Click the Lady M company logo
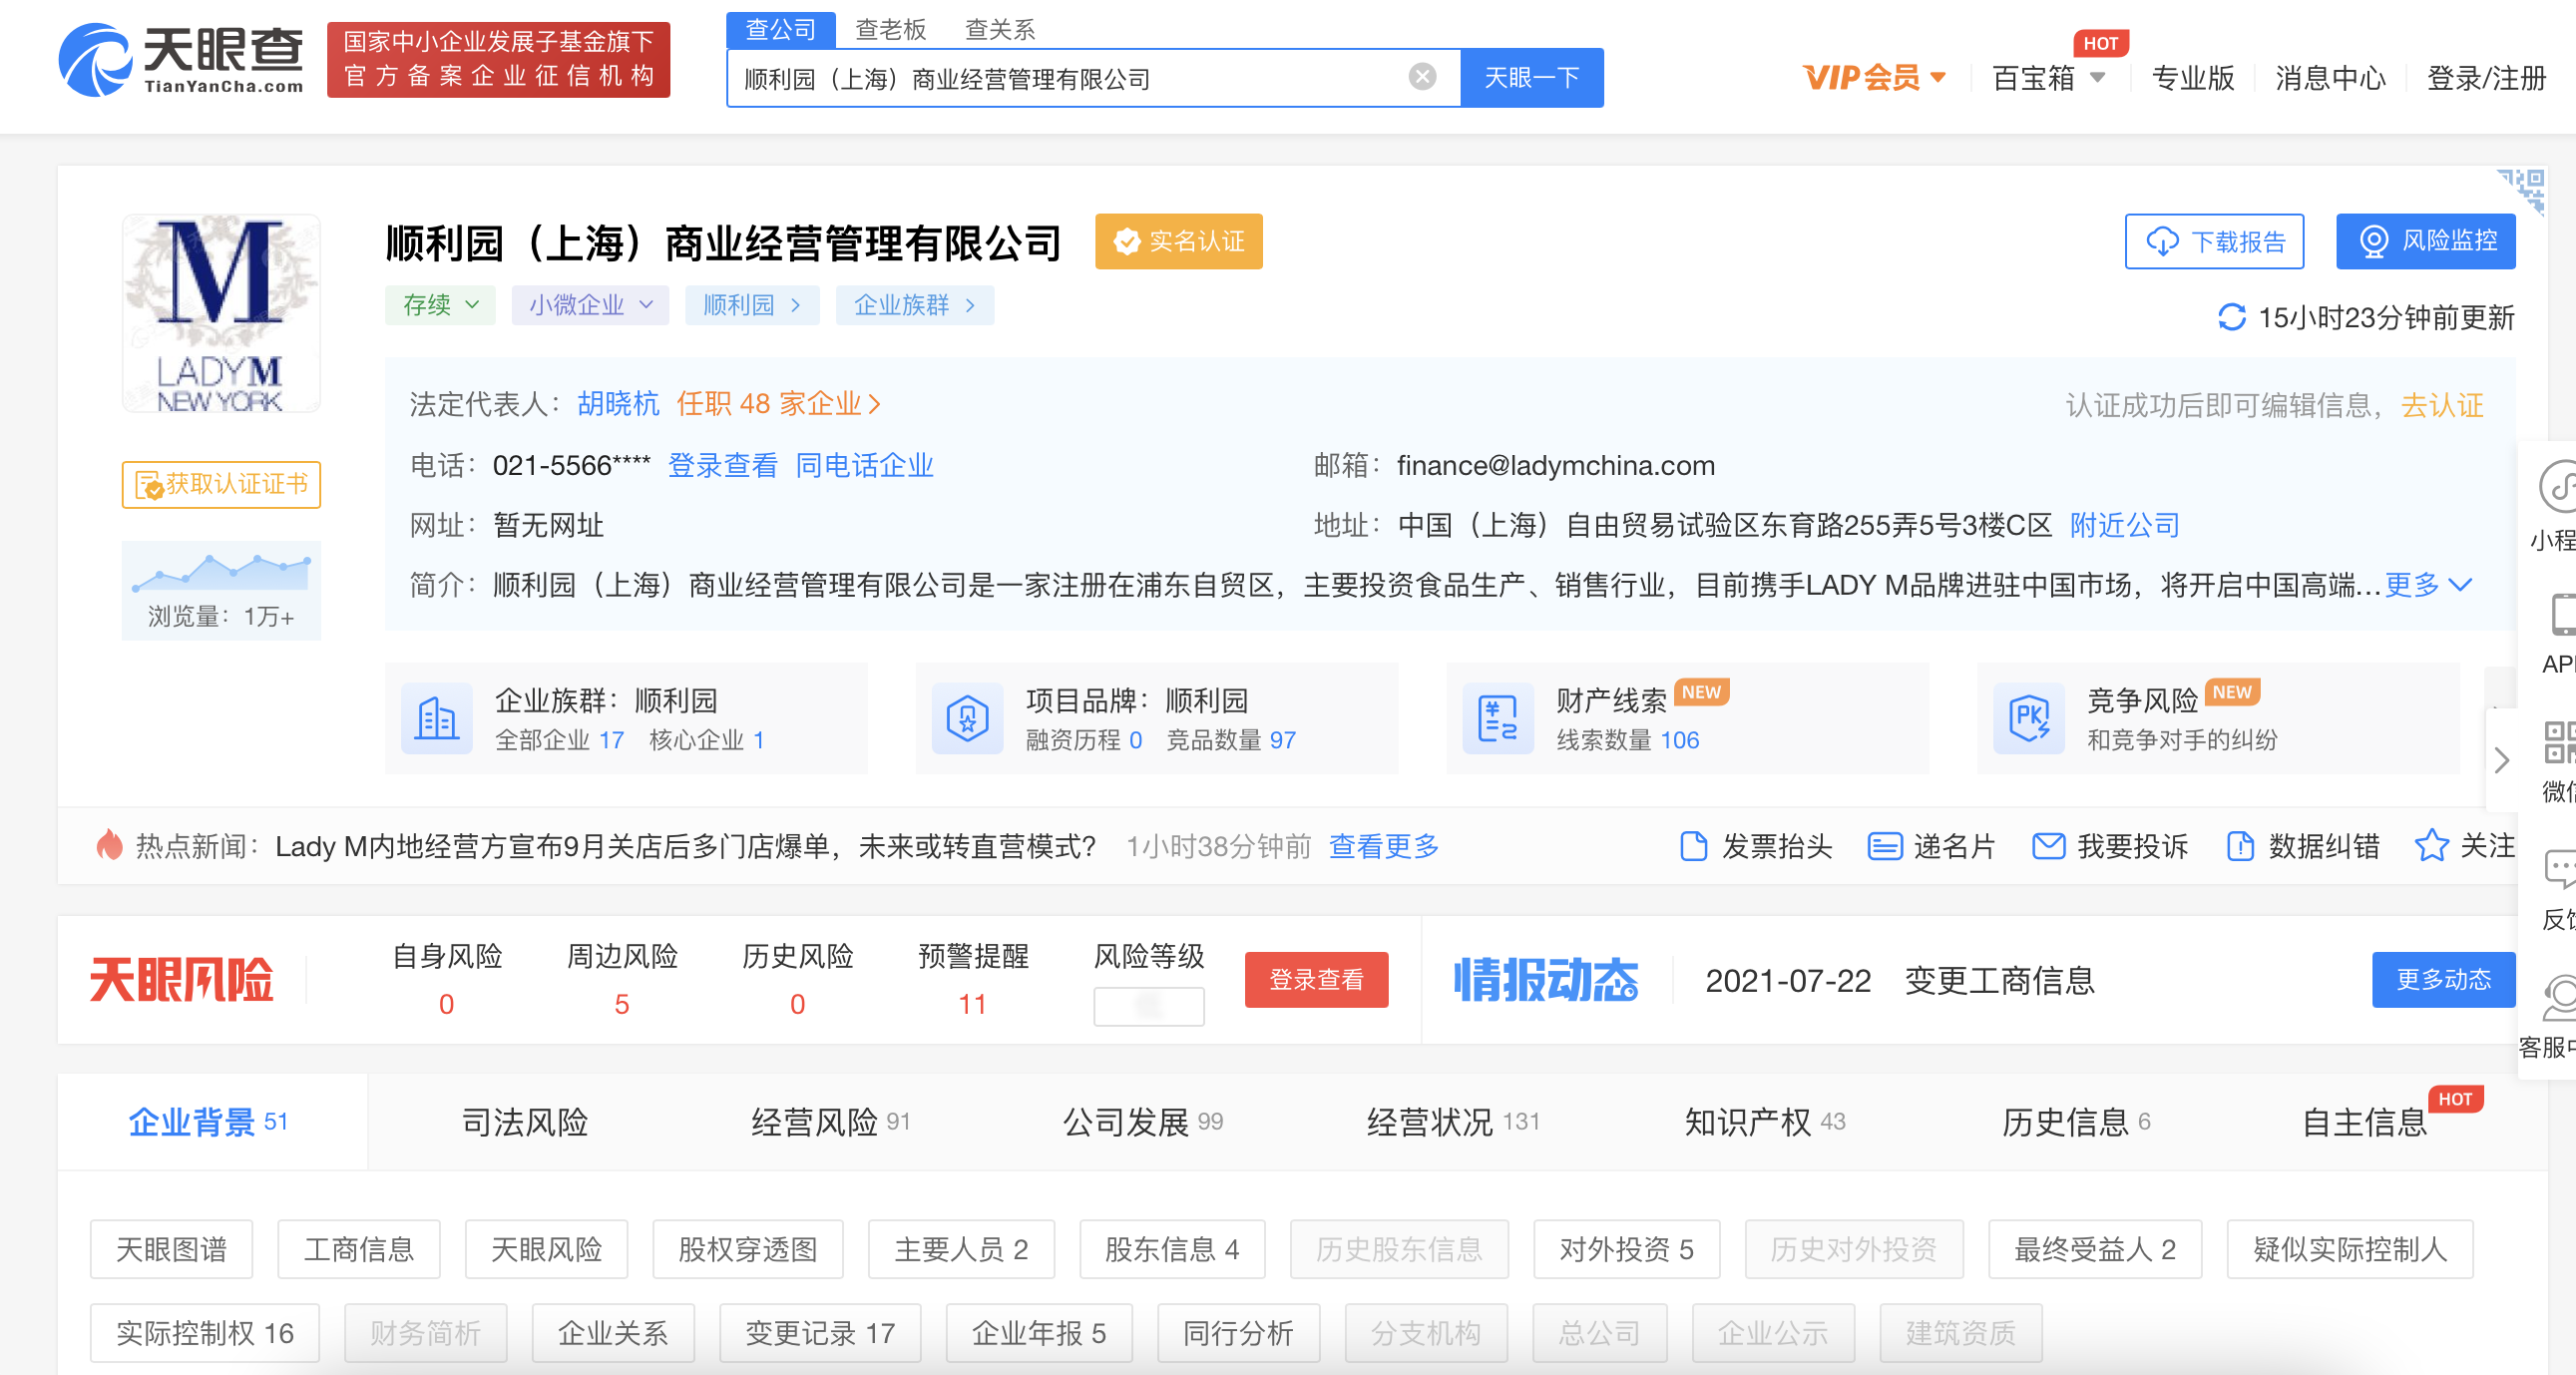Image resolution: width=2576 pixels, height=1375 pixels. coord(221,313)
